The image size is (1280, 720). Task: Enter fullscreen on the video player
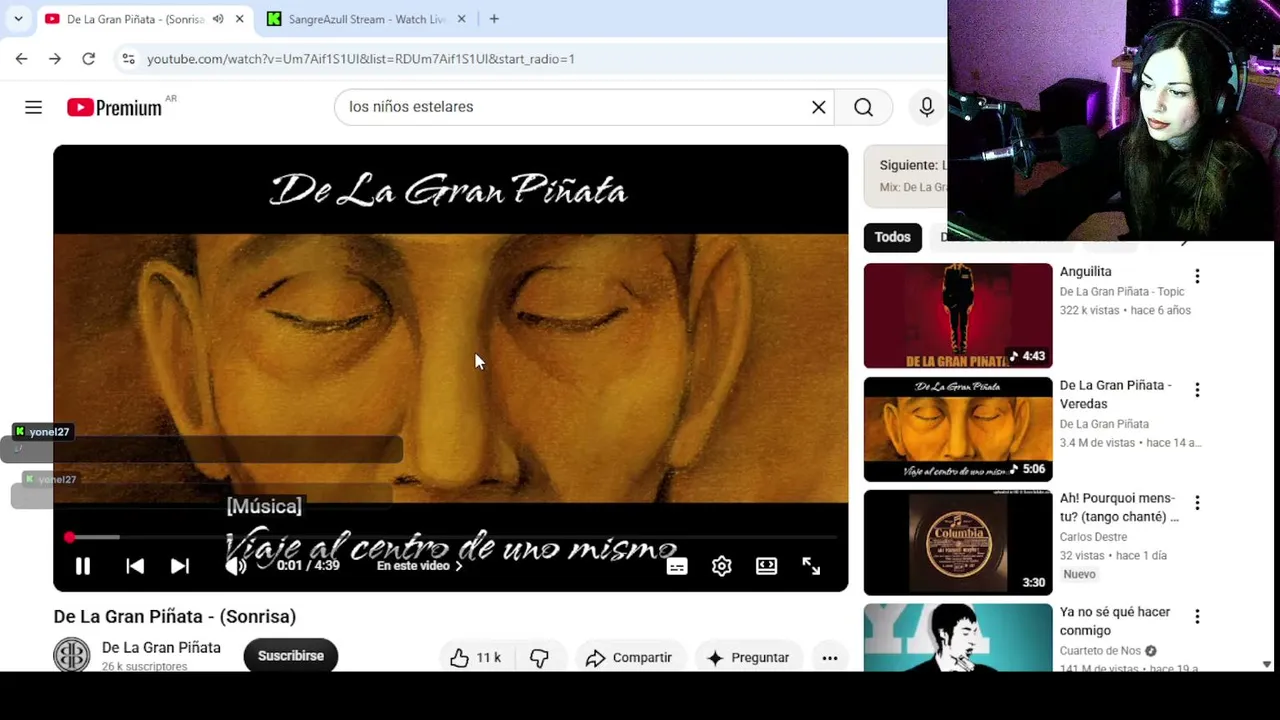pyautogui.click(x=811, y=566)
